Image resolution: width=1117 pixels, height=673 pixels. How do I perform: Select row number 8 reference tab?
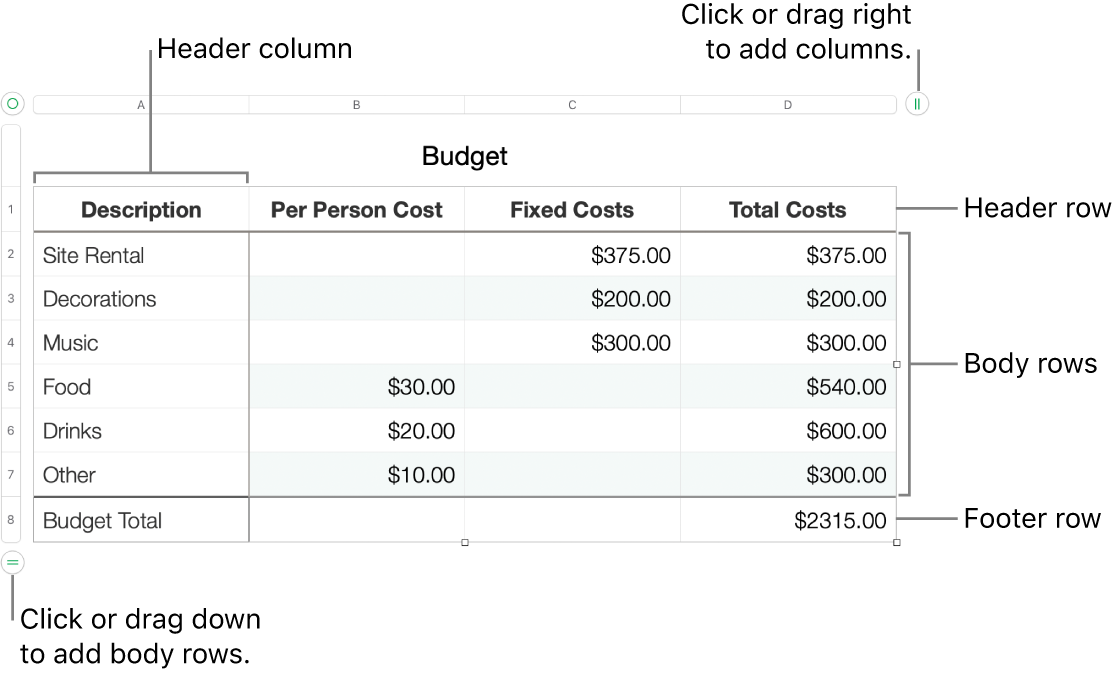tap(11, 520)
